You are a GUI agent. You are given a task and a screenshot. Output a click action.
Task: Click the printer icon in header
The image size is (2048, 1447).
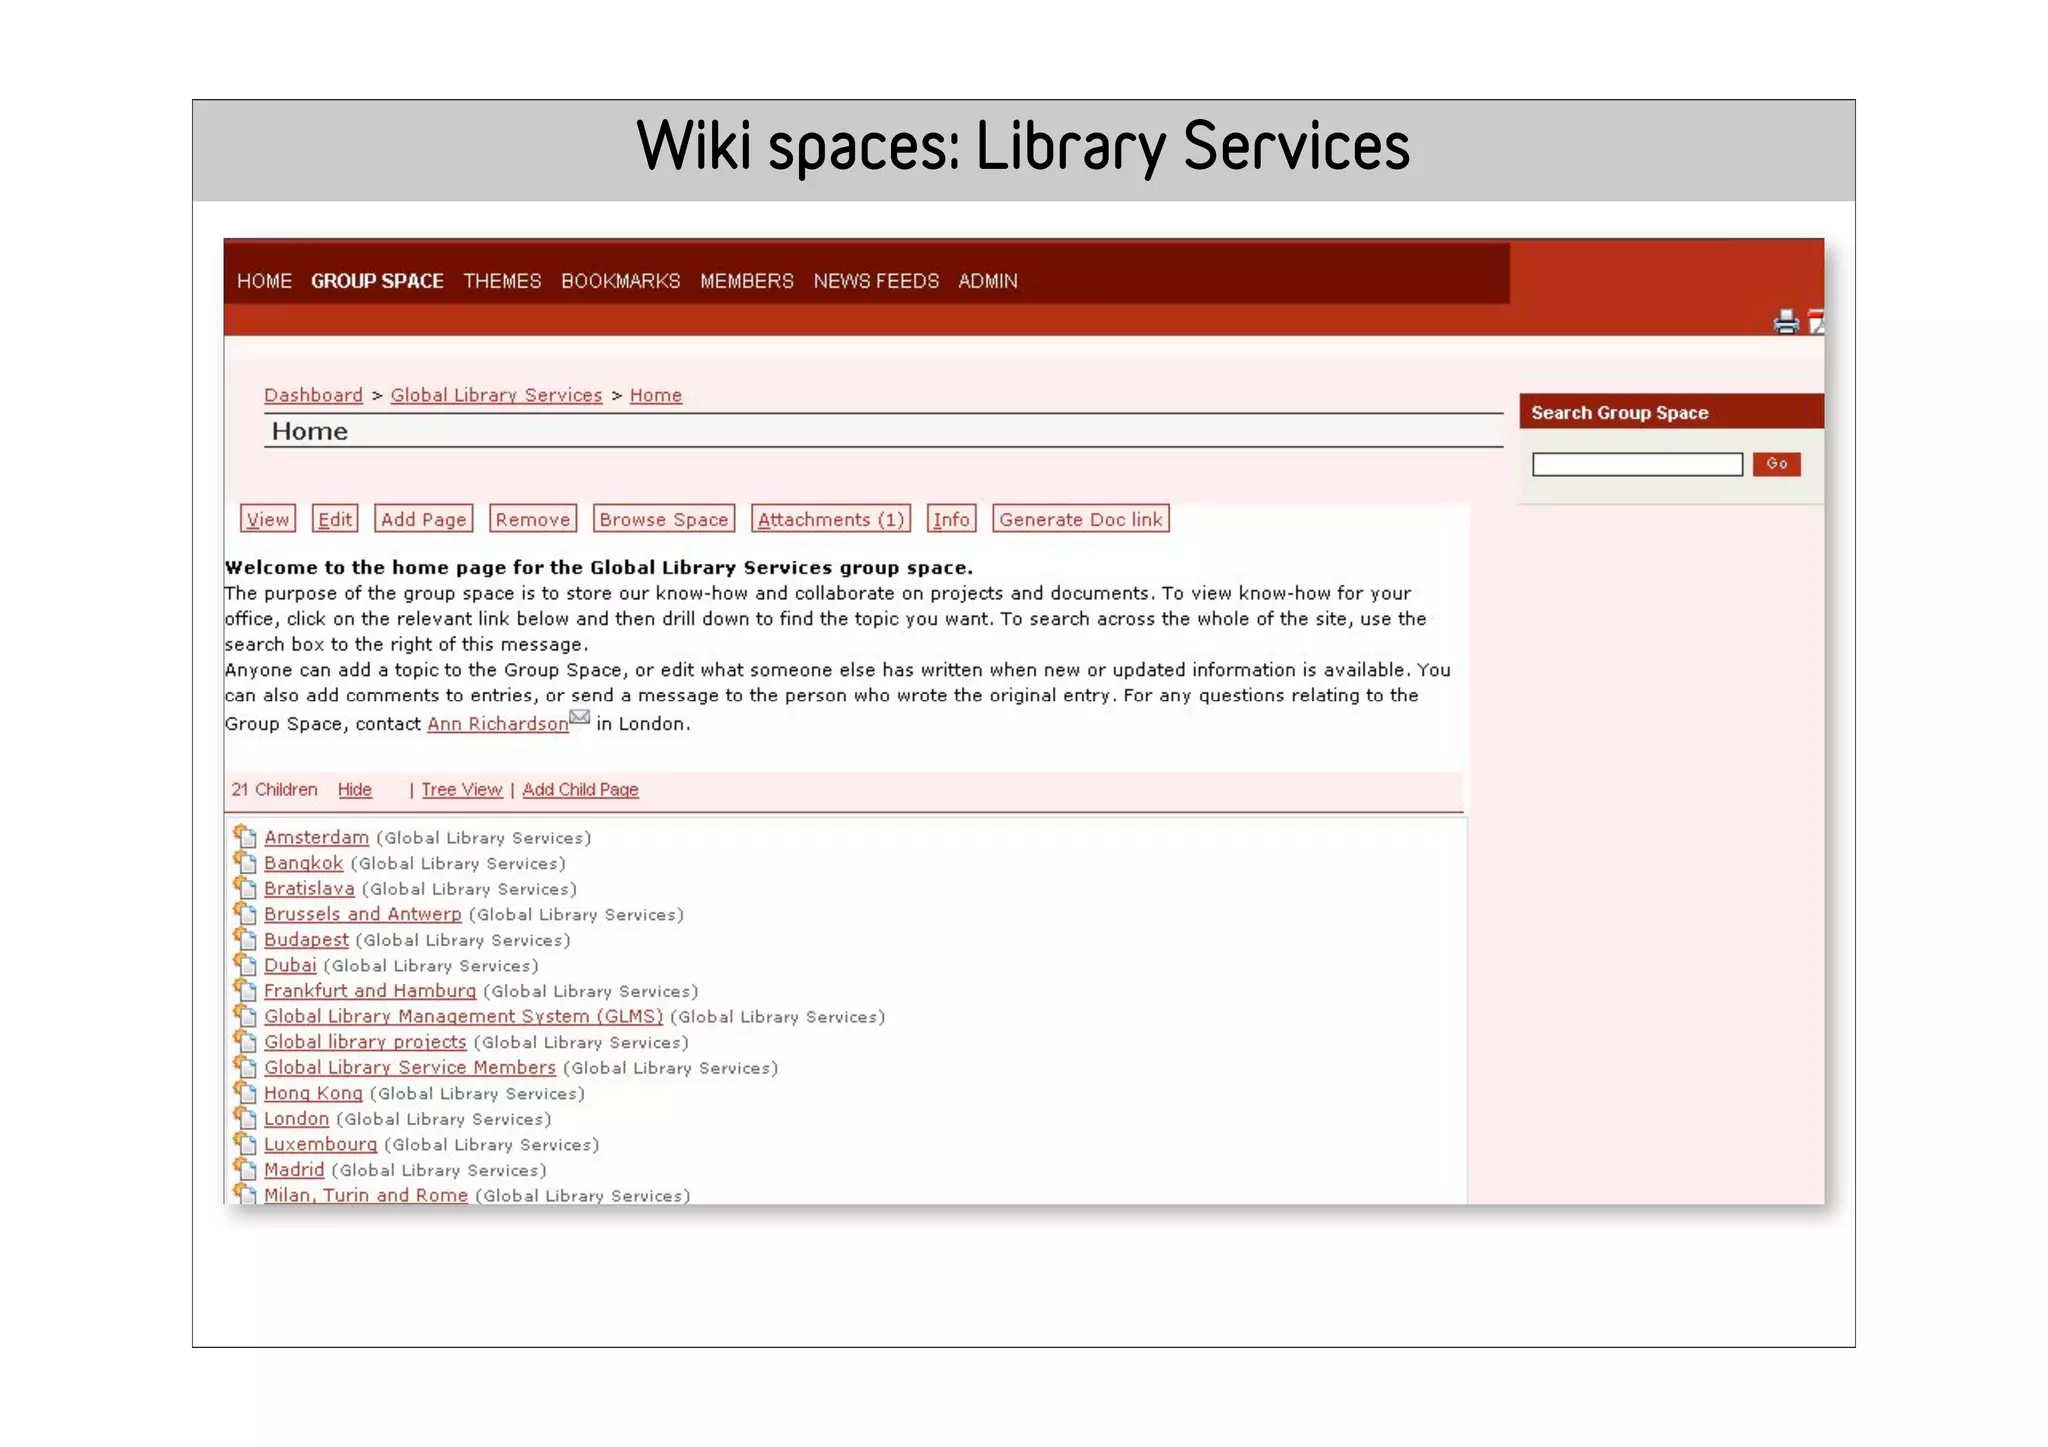[1785, 322]
